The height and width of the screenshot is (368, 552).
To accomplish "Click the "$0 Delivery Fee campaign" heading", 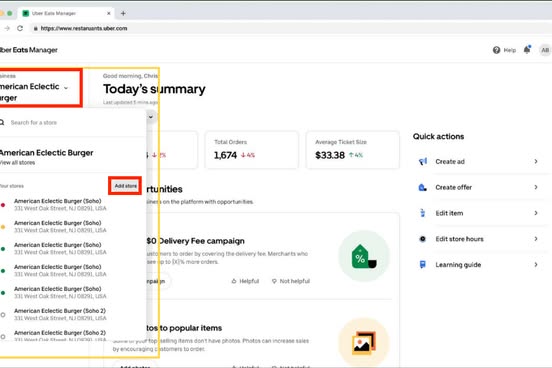I will pyautogui.click(x=196, y=241).
